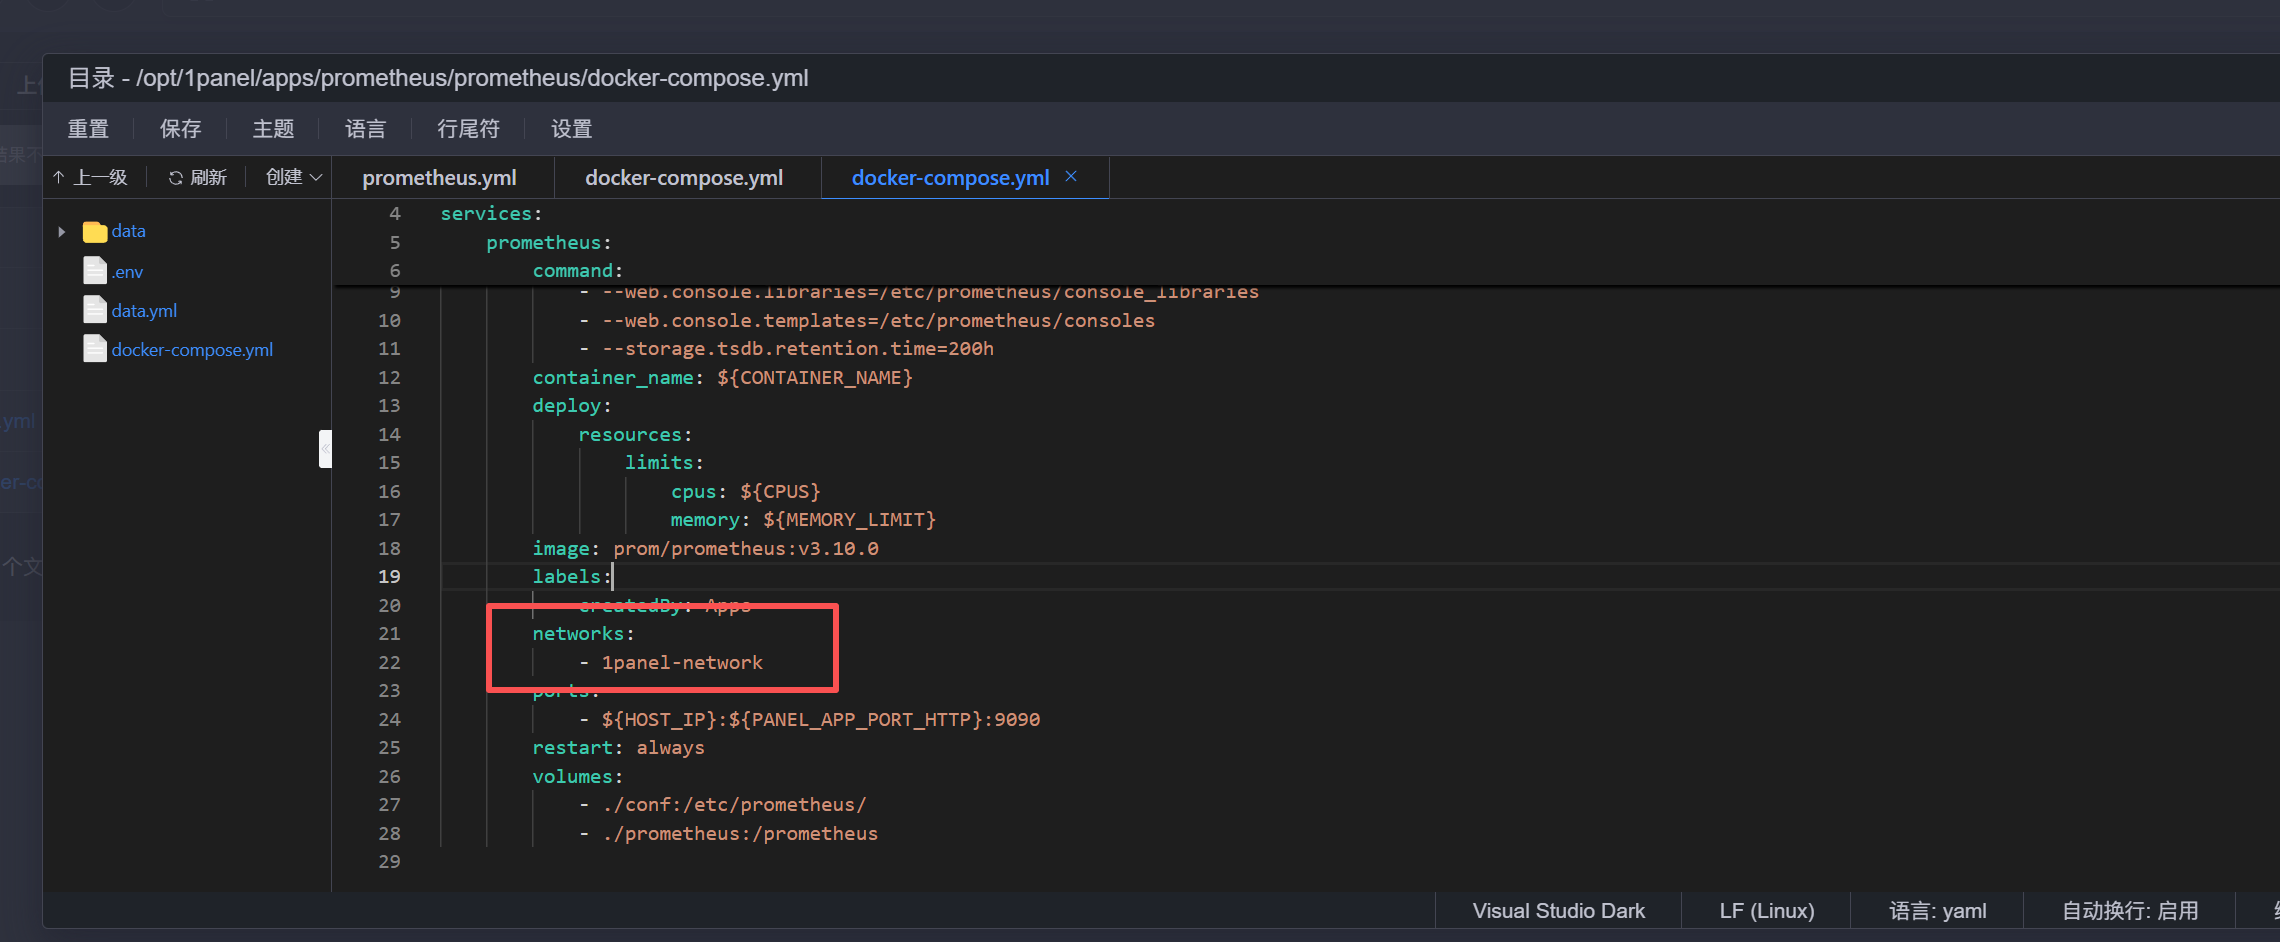2280x942 pixels.
Task: Click the sticky services: line
Action: coord(491,214)
